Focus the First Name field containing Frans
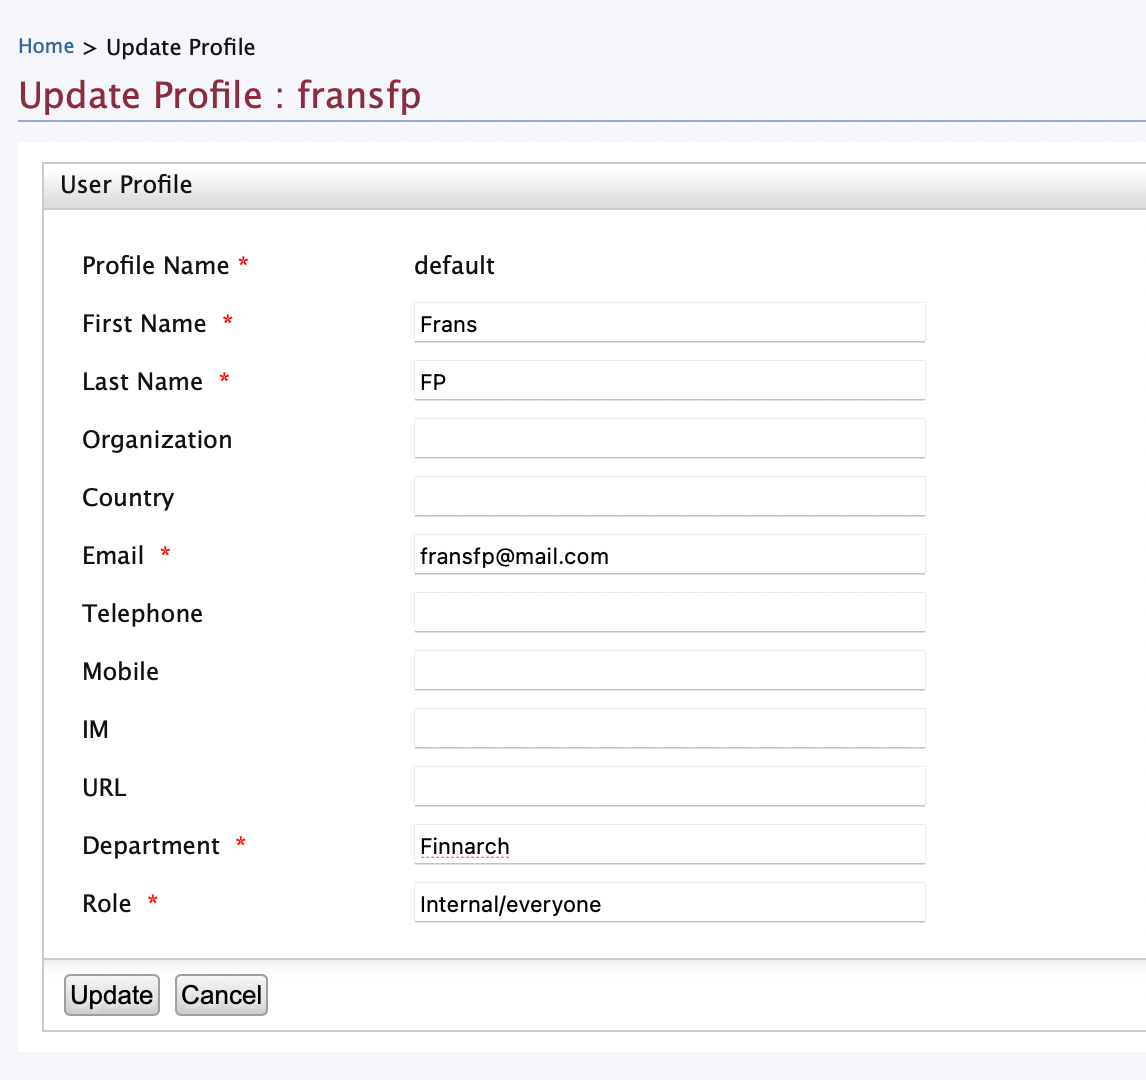1146x1080 pixels. pyautogui.click(x=668, y=324)
